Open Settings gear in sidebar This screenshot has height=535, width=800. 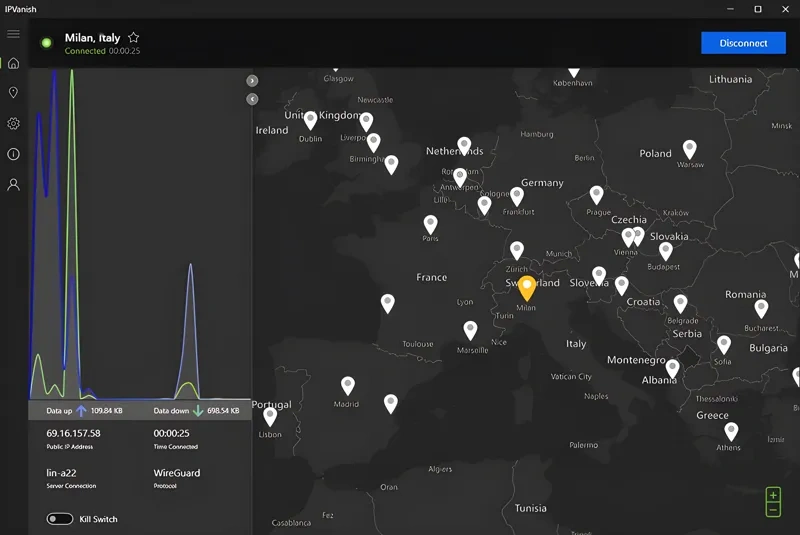[13, 123]
